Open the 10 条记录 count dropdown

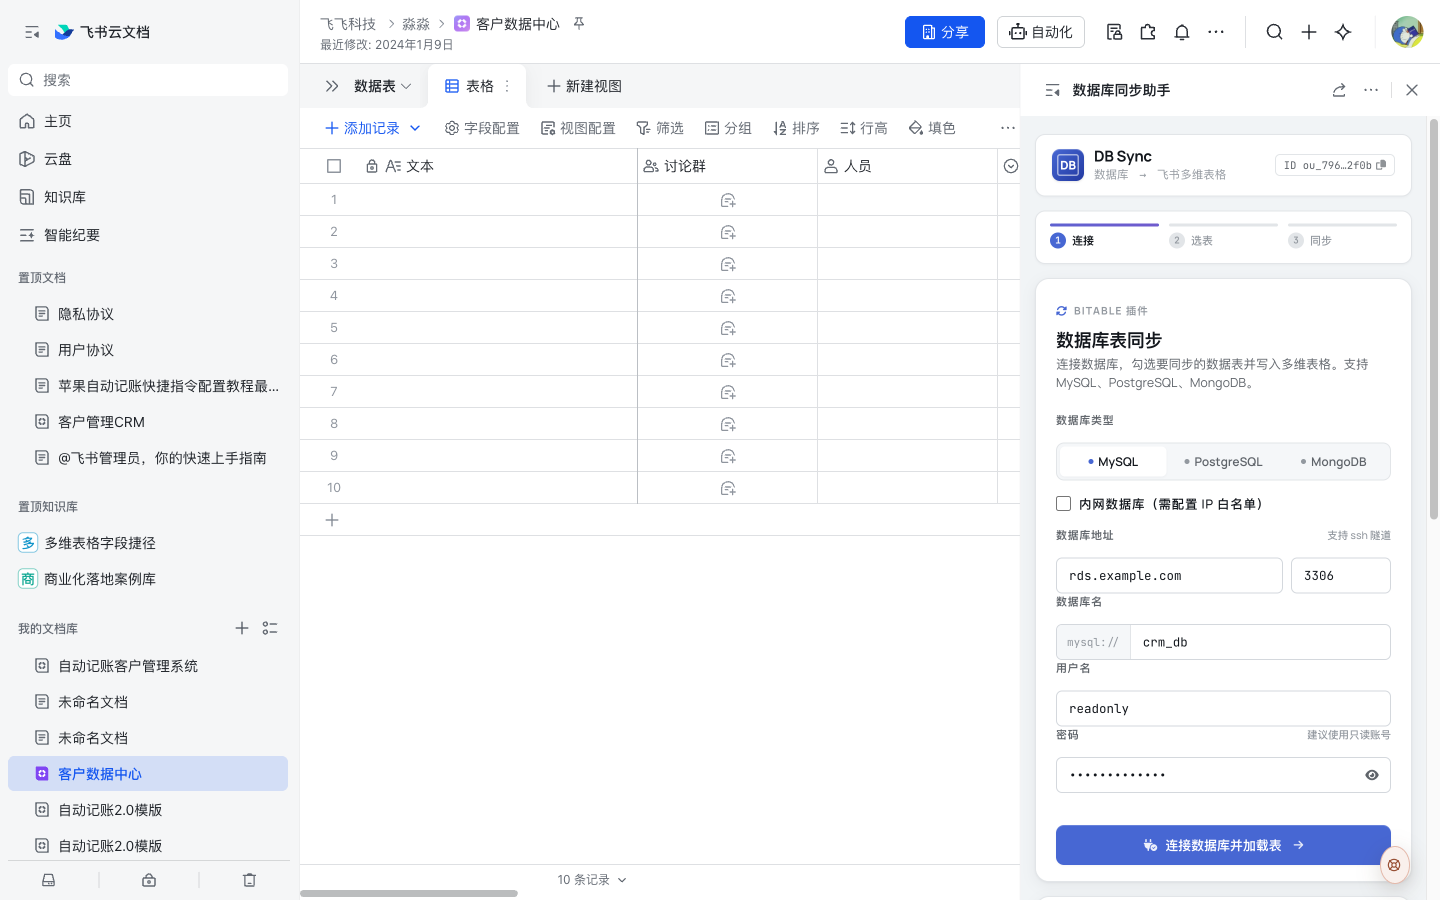pos(592,880)
